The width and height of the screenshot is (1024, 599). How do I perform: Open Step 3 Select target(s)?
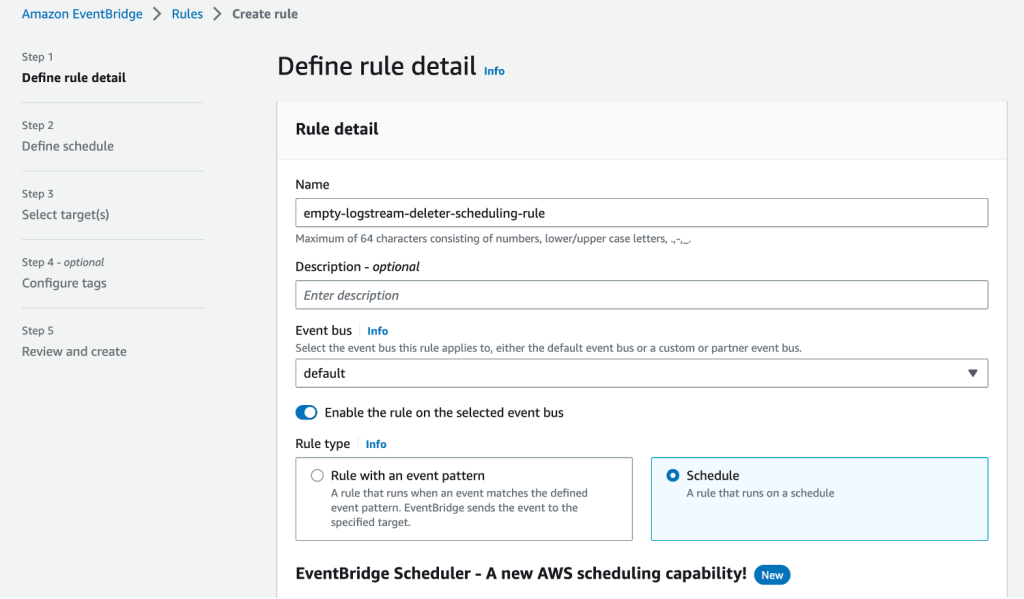65,214
